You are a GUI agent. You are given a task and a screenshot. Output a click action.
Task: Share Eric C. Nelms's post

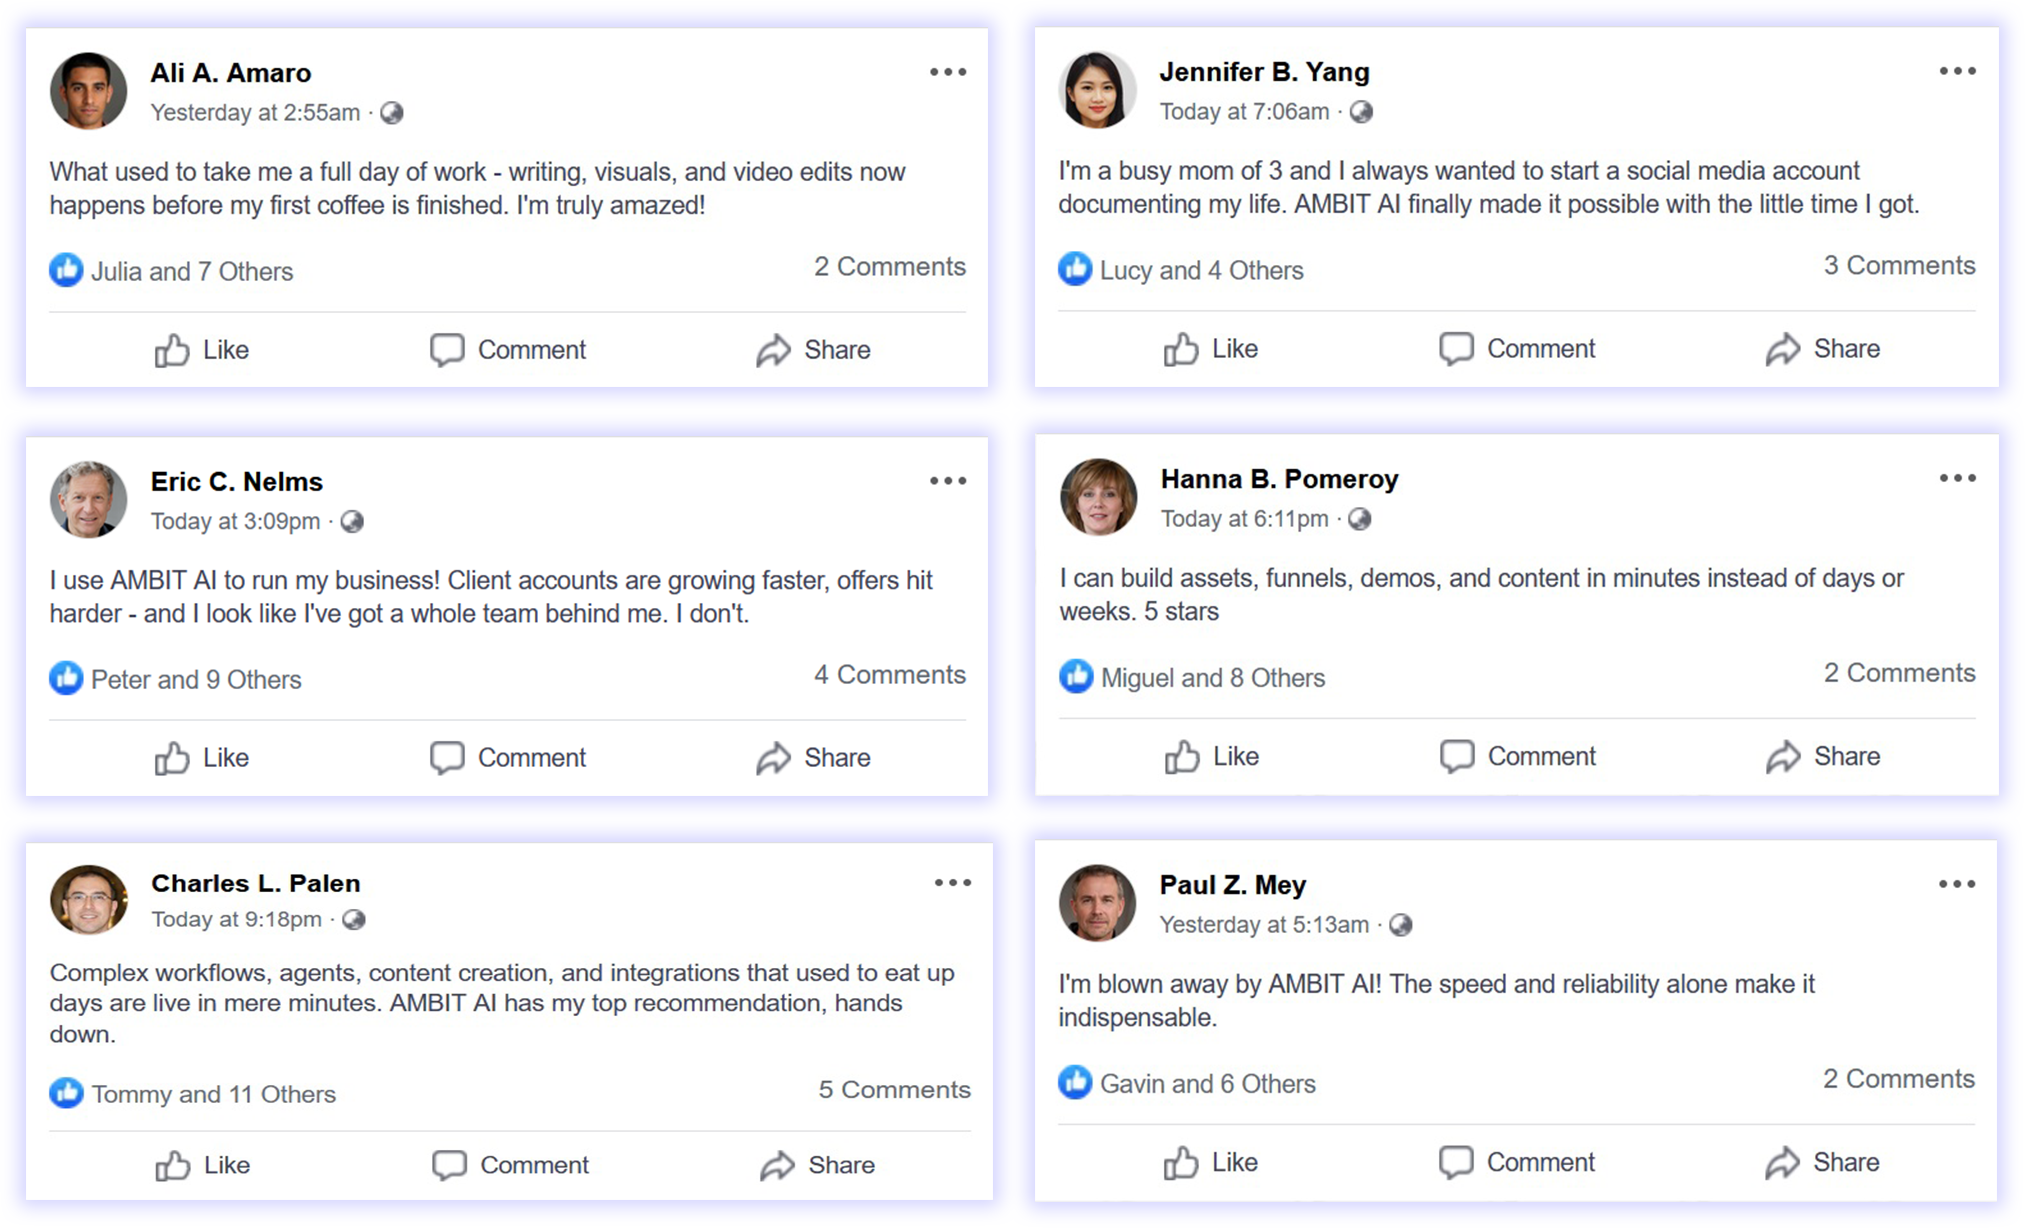tap(813, 758)
